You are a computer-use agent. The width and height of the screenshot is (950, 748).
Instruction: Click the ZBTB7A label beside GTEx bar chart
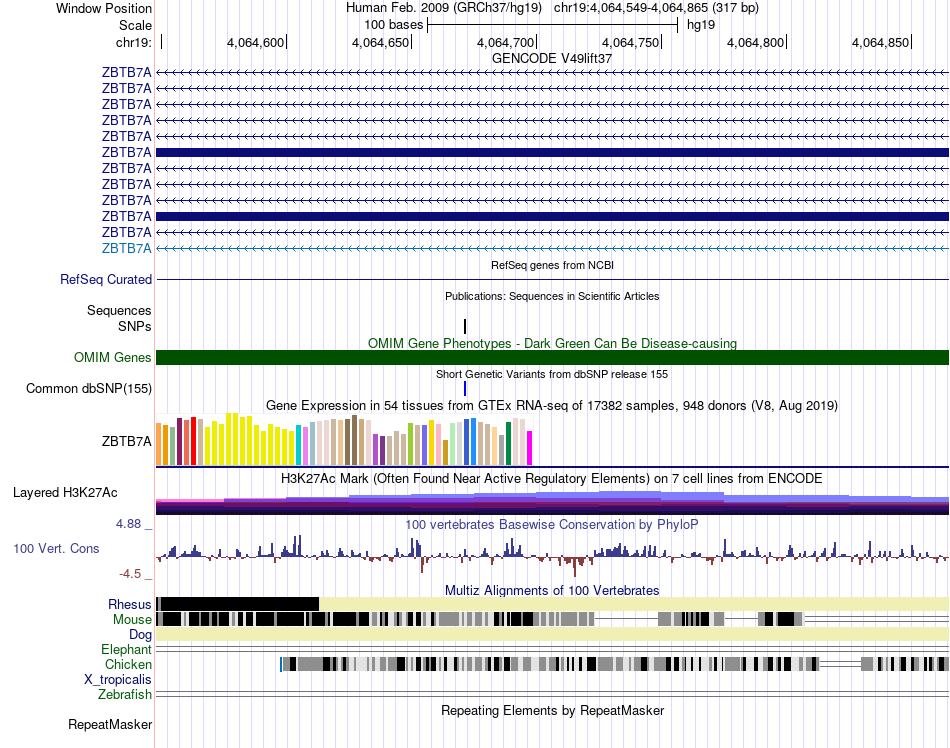(x=127, y=441)
